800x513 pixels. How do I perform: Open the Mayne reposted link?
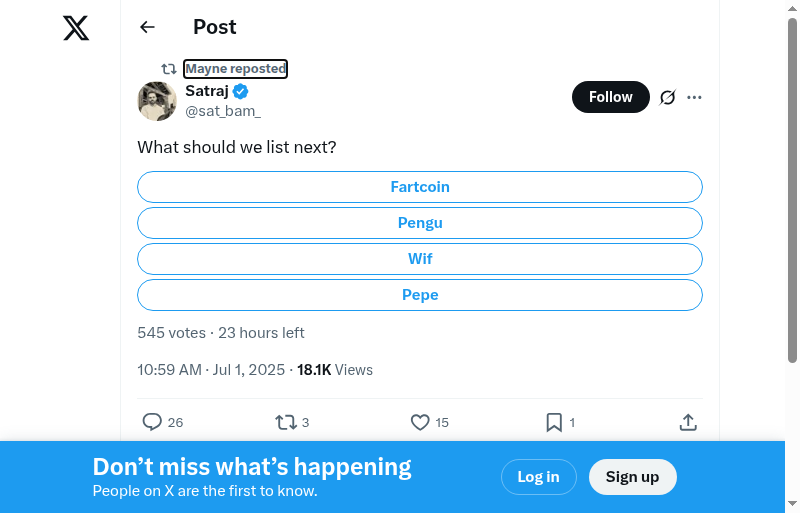tap(236, 69)
